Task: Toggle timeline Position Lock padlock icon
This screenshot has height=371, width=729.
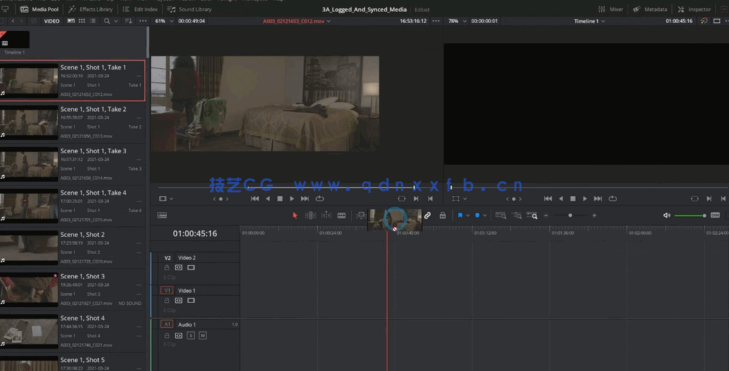Action: tap(443, 215)
